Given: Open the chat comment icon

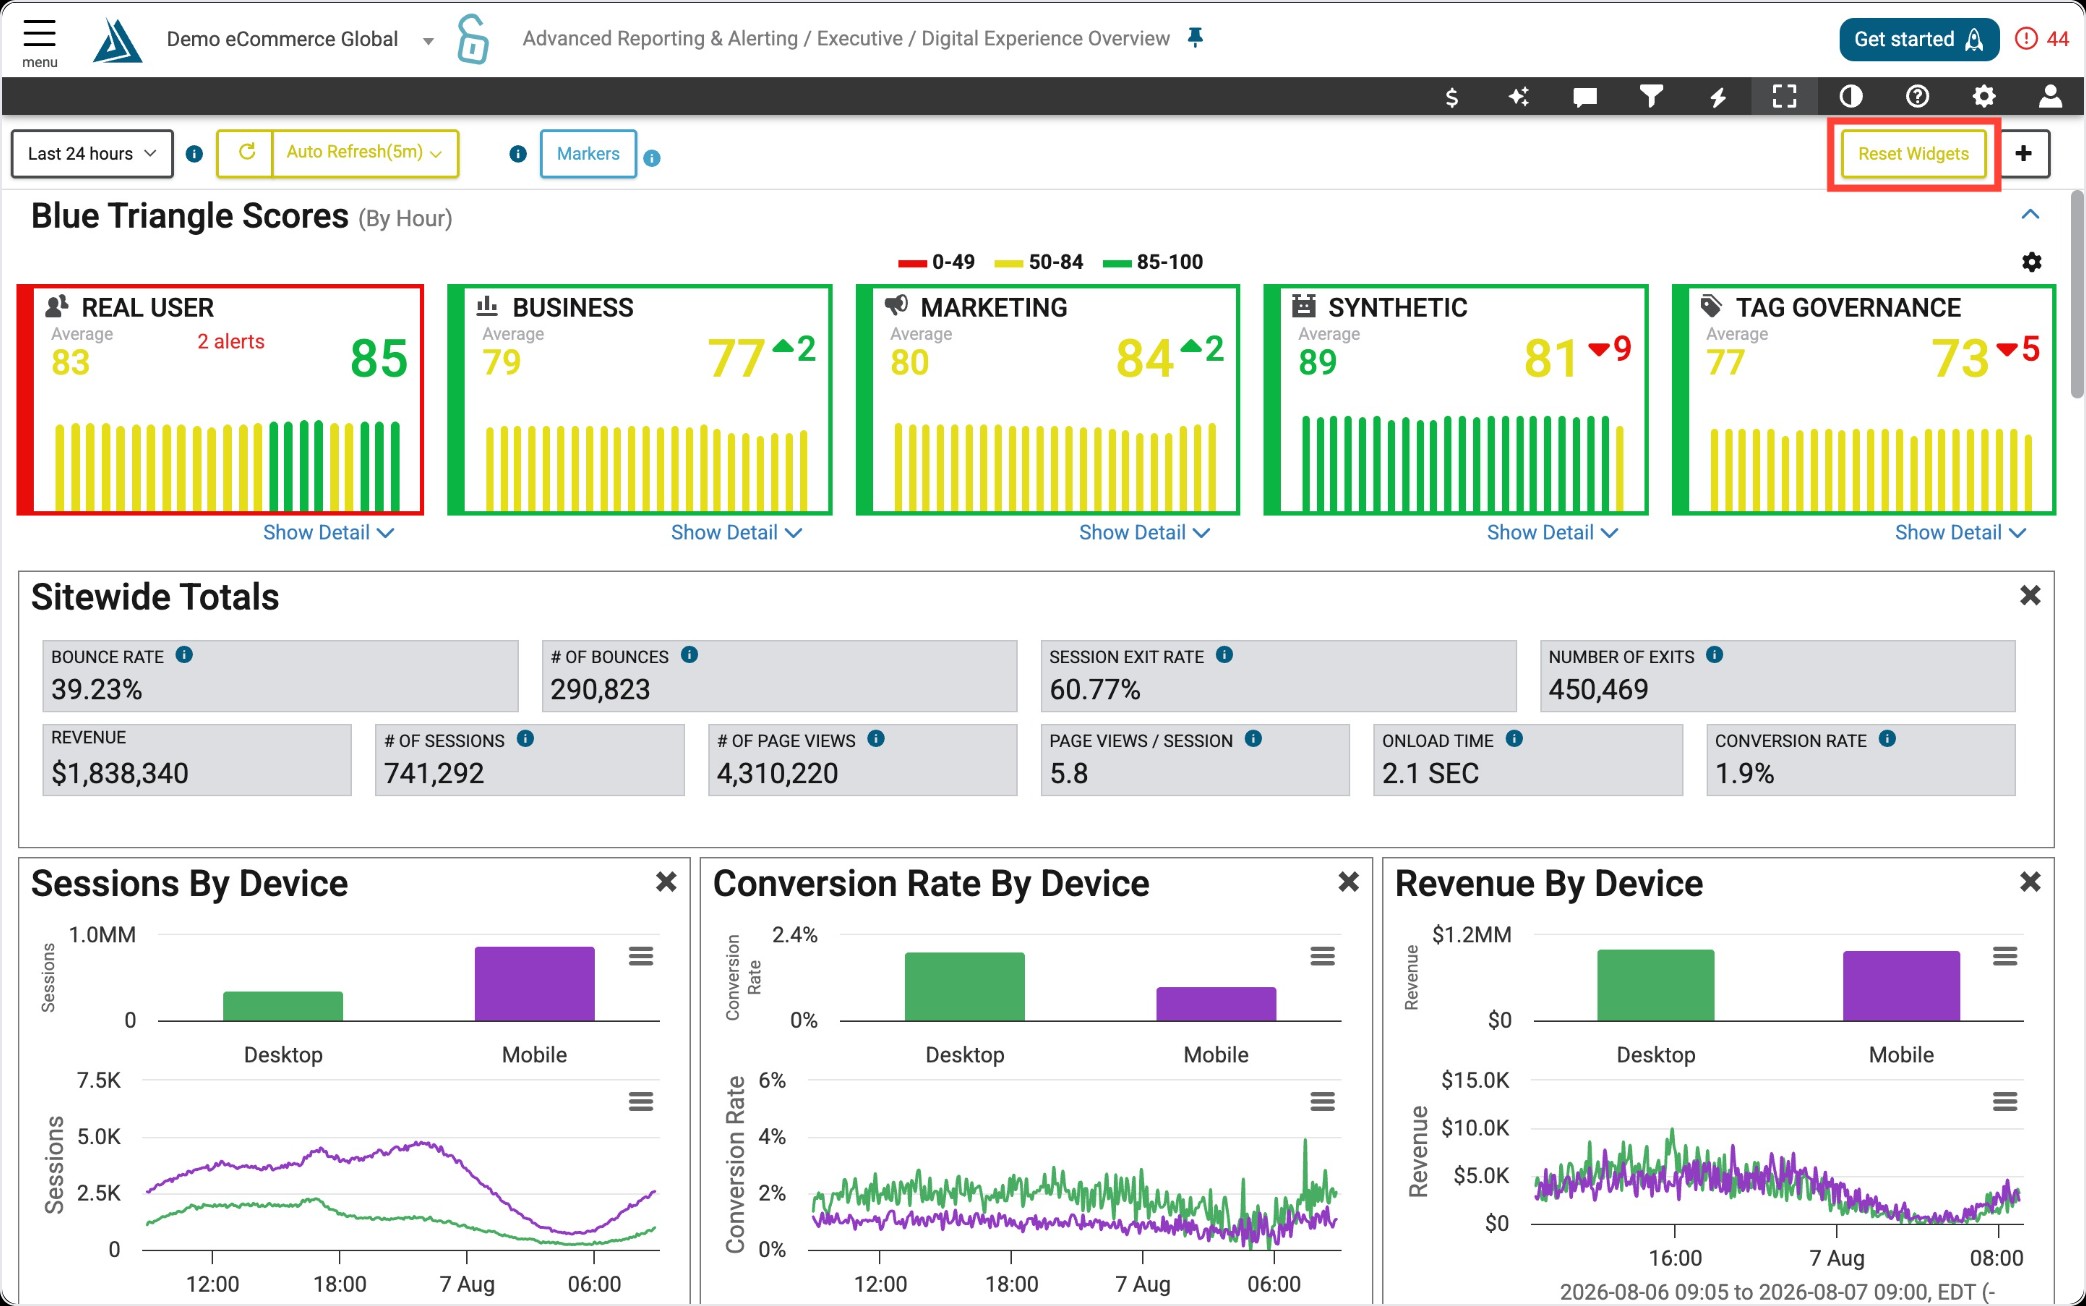Looking at the screenshot, I should 1585,97.
